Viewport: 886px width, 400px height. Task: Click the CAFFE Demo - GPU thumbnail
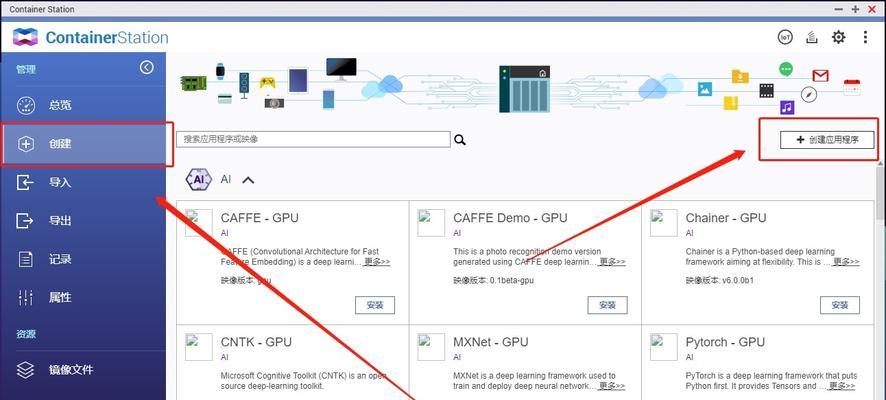431,223
